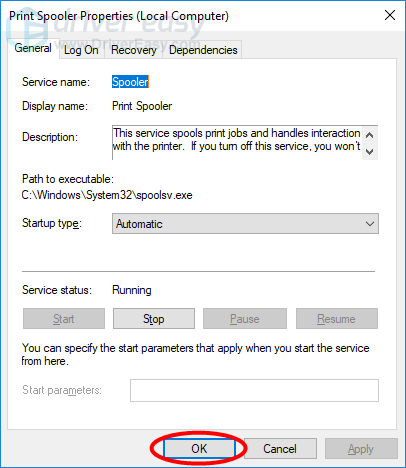
Task: Click inside the Description text box
Action: click(x=237, y=143)
